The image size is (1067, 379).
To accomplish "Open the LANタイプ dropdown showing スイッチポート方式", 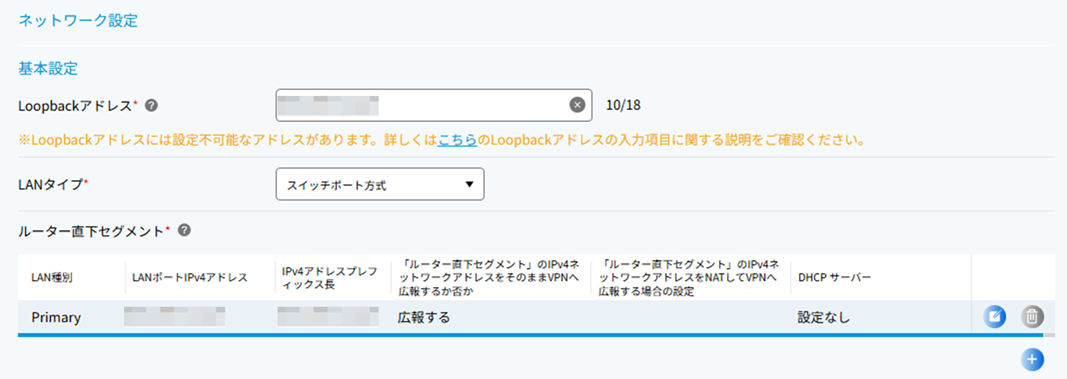I will 380,184.
